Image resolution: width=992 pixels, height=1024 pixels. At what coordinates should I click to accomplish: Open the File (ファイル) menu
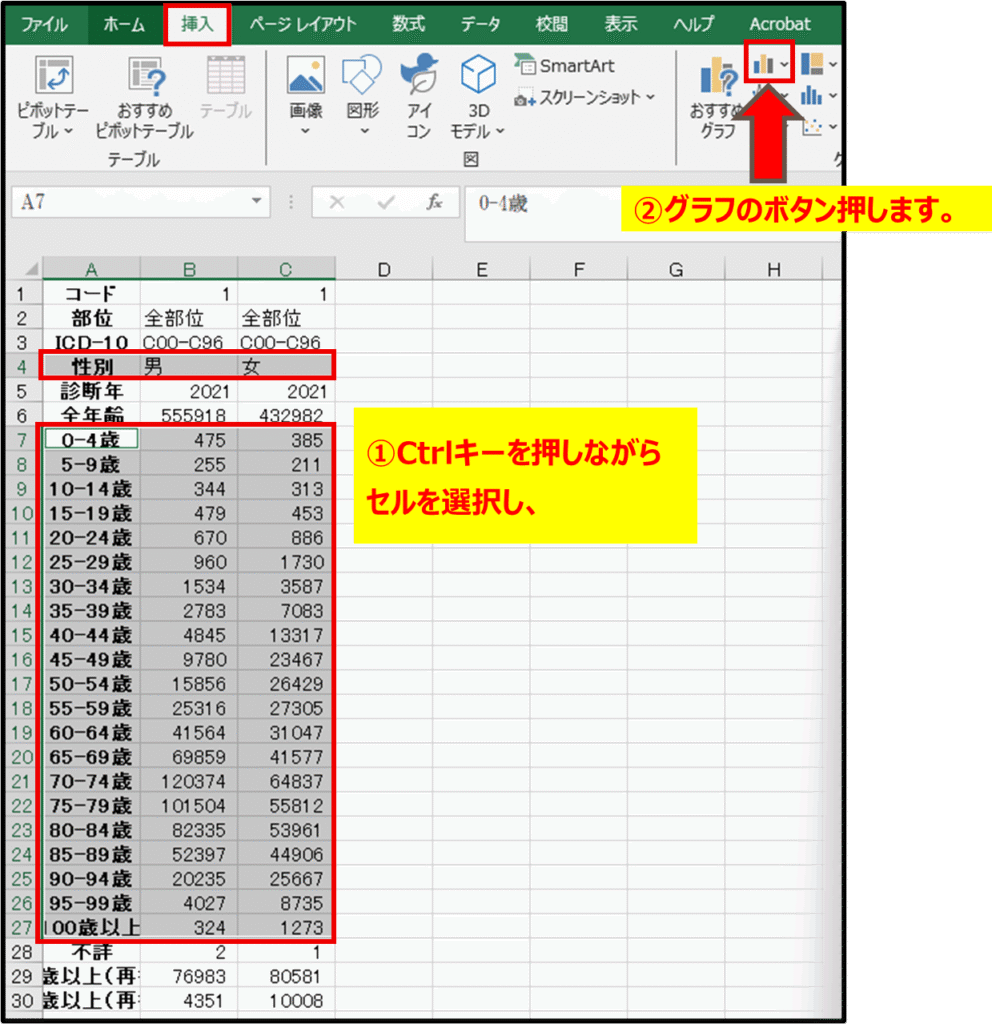click(45, 24)
